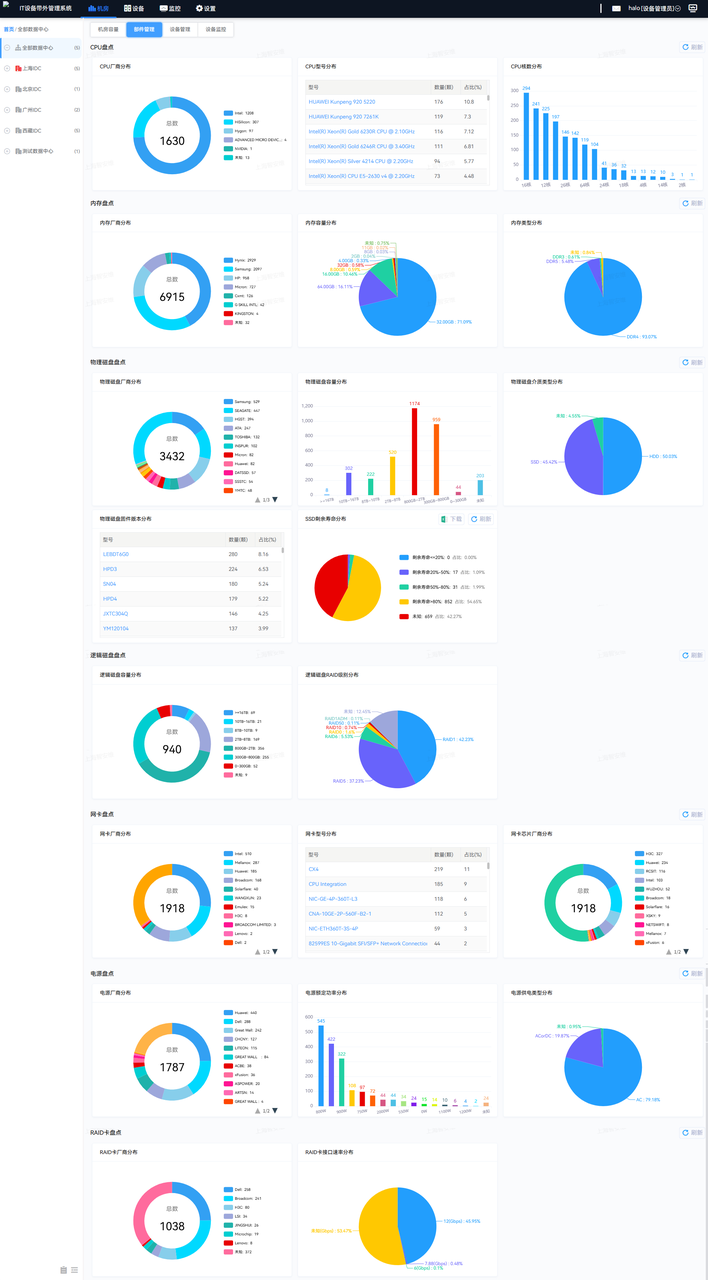The image size is (708, 1280).
Task: Click the 1174 red bar in disk capacity chart
Action: pyautogui.click(x=414, y=451)
